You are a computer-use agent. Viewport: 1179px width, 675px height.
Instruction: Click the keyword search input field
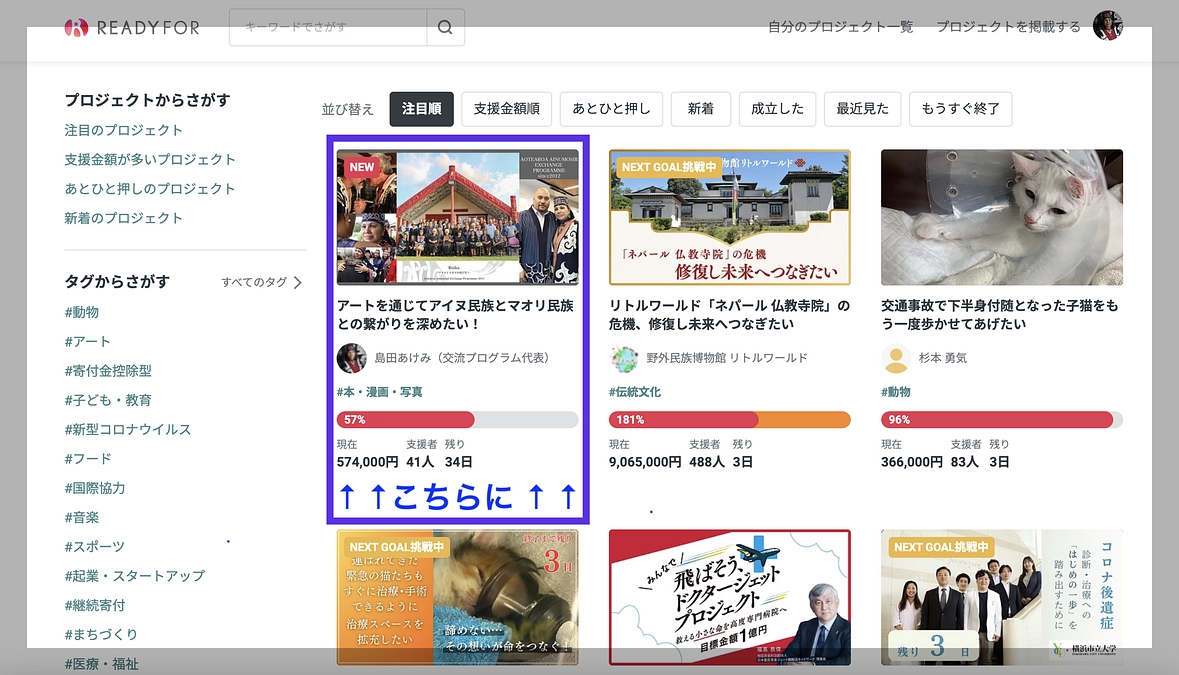pyautogui.click(x=330, y=27)
